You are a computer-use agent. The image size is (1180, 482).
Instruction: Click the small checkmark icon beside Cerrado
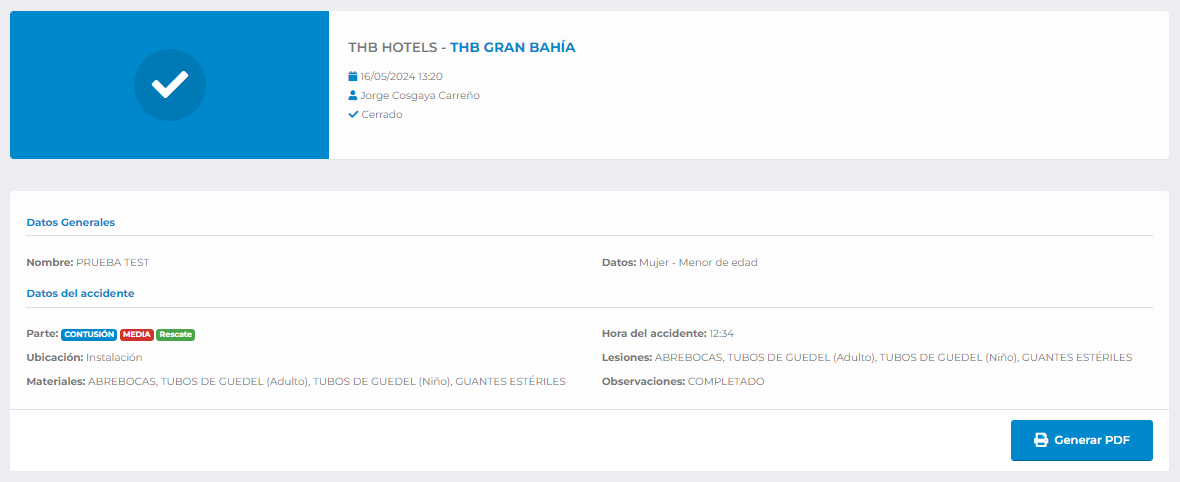(353, 115)
